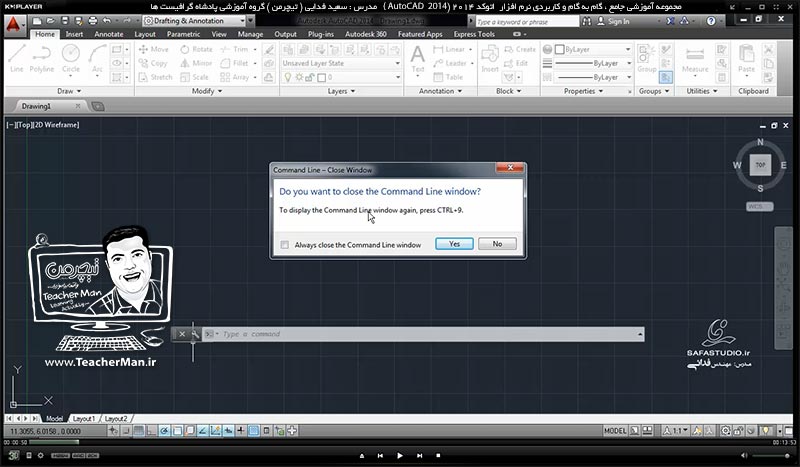Click the Mirror tool
The image size is (800, 467).
pos(196,63)
